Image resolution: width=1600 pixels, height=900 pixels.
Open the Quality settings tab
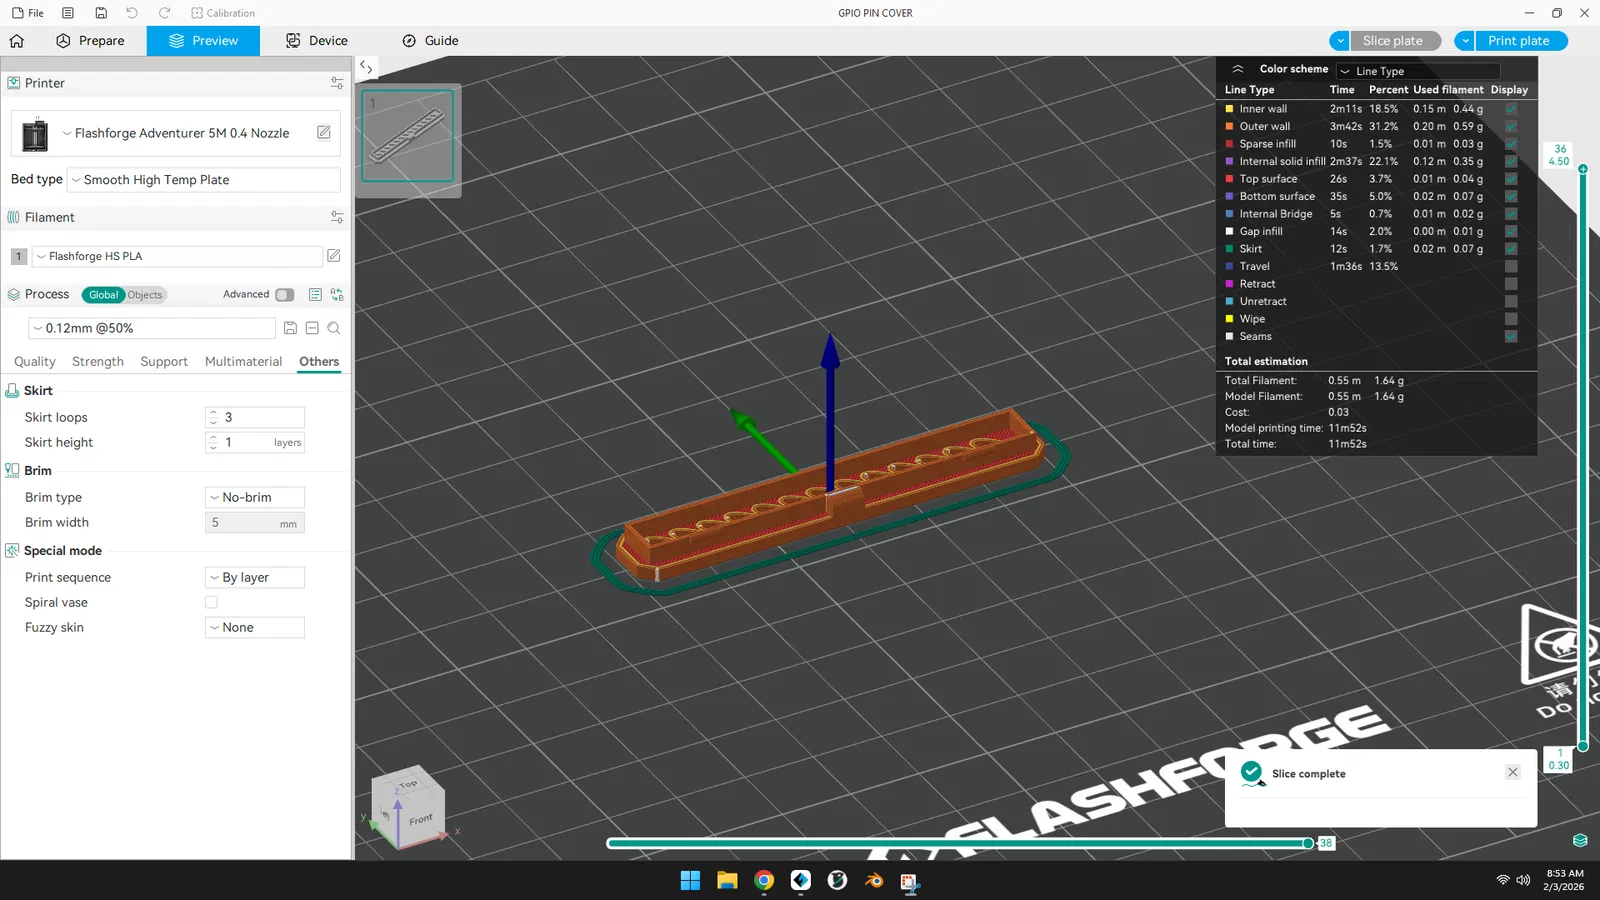coord(35,362)
